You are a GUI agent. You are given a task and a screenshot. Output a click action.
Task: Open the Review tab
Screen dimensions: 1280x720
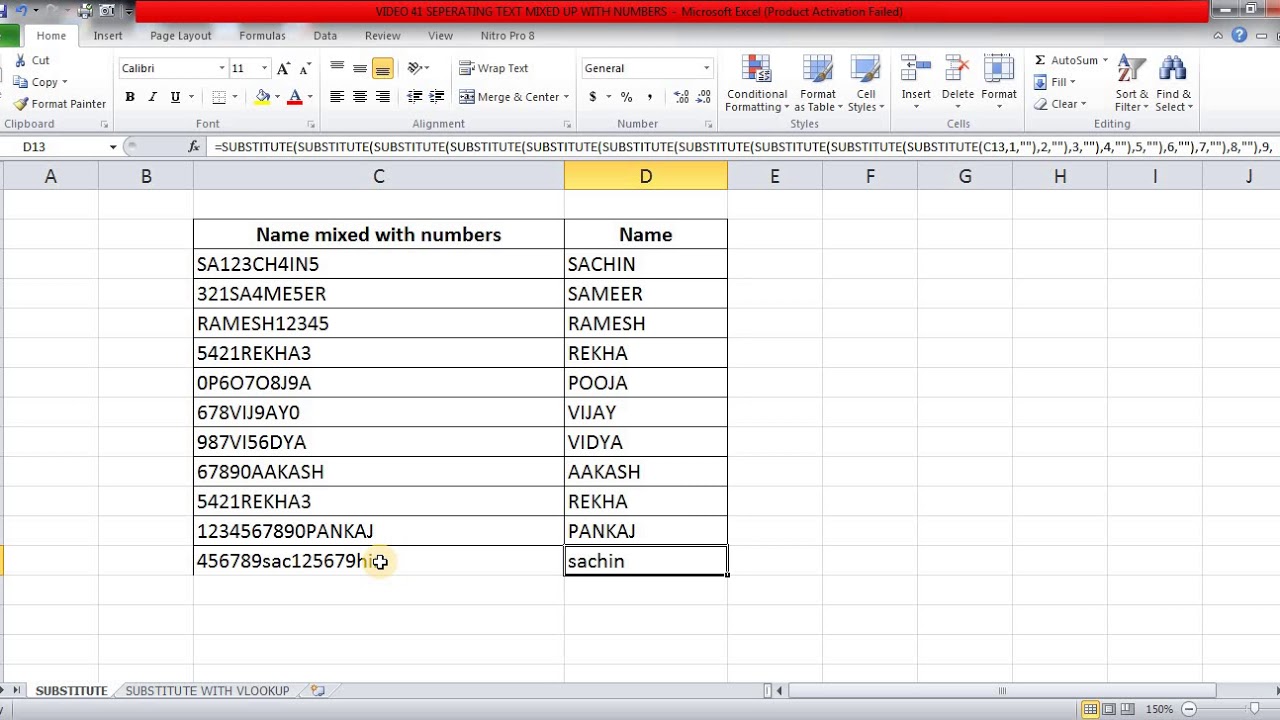coord(382,35)
